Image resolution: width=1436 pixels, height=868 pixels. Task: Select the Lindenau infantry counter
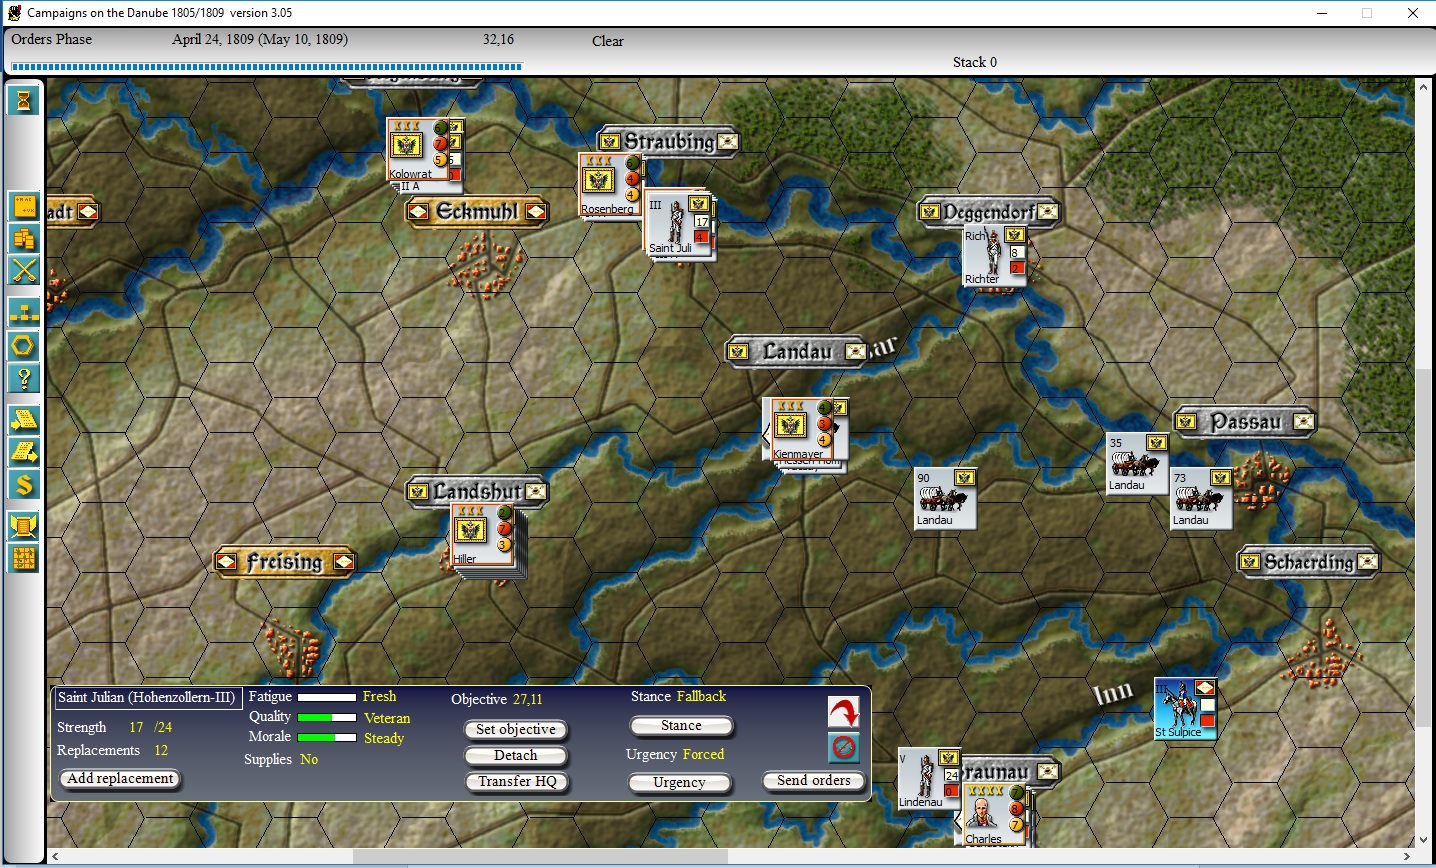point(929,778)
